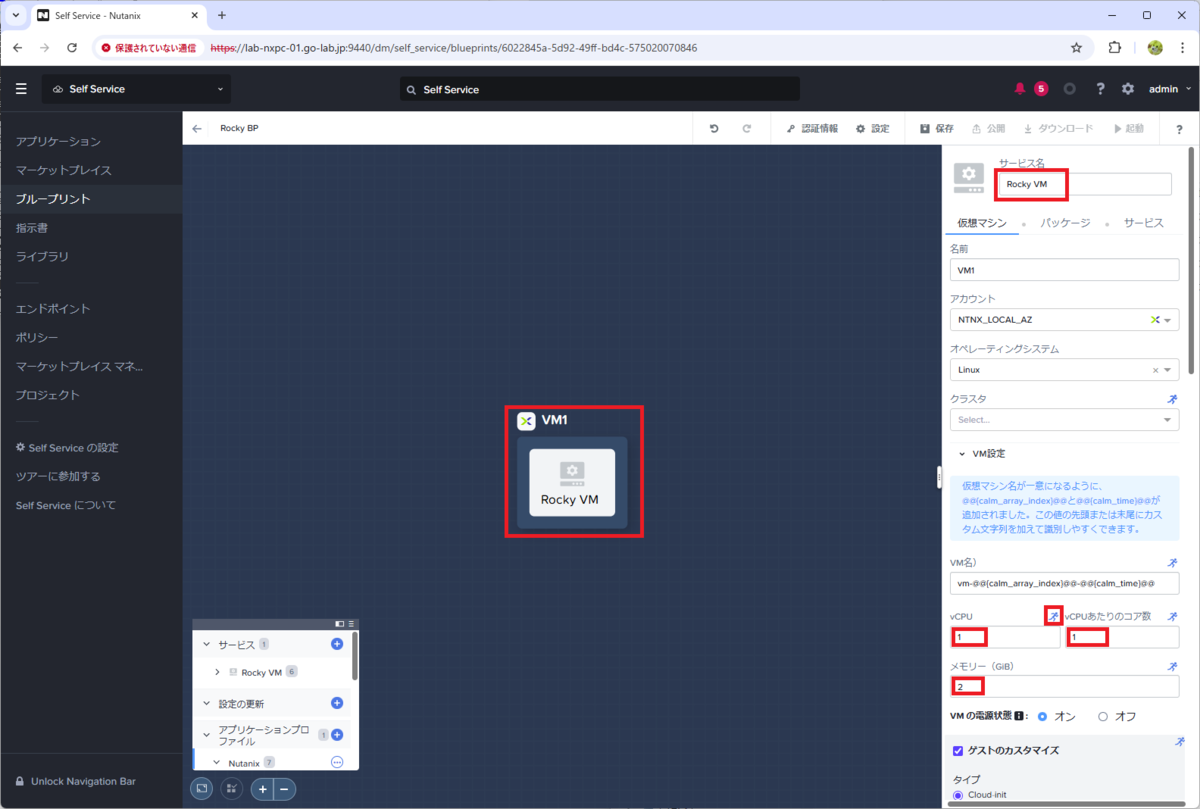Click the fit-to-screen canvas icon

tap(202, 789)
